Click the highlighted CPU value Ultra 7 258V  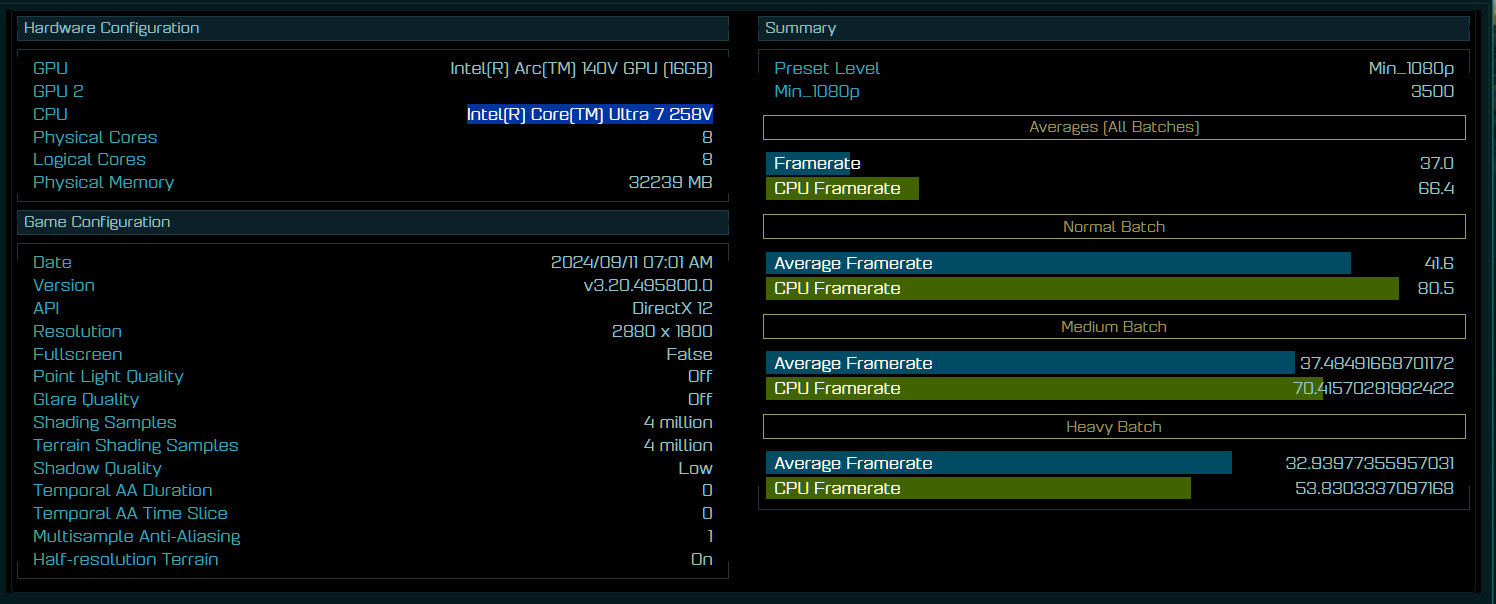point(590,113)
